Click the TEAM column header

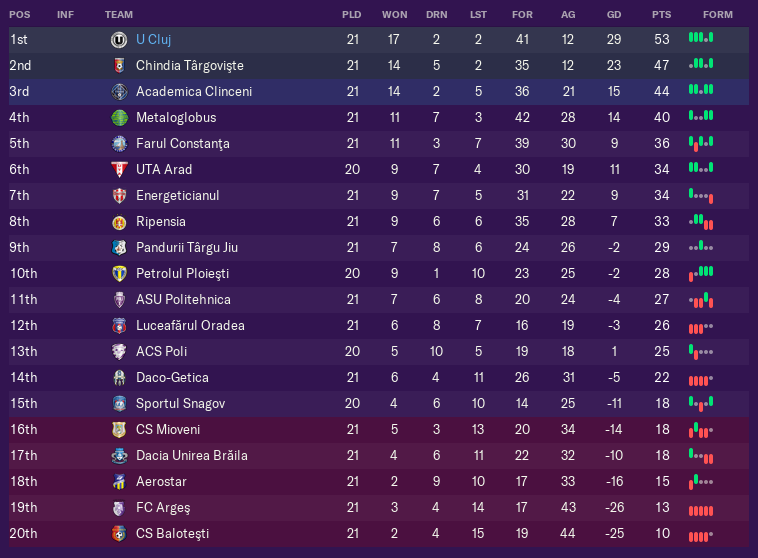(118, 15)
